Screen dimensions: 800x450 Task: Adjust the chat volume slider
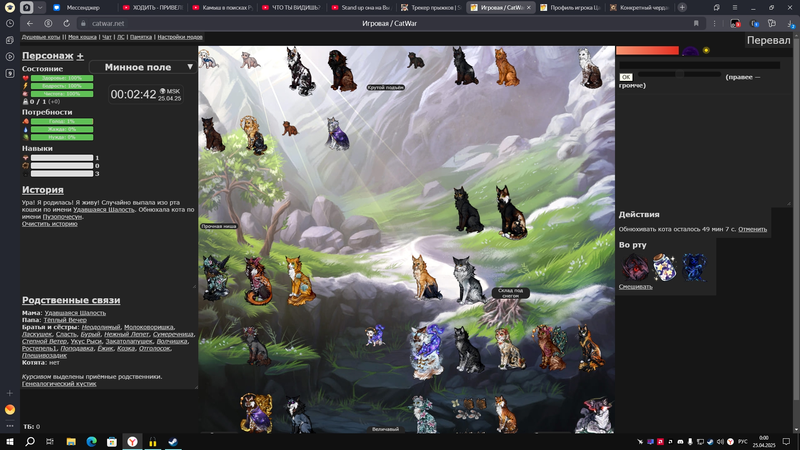coord(679,74)
